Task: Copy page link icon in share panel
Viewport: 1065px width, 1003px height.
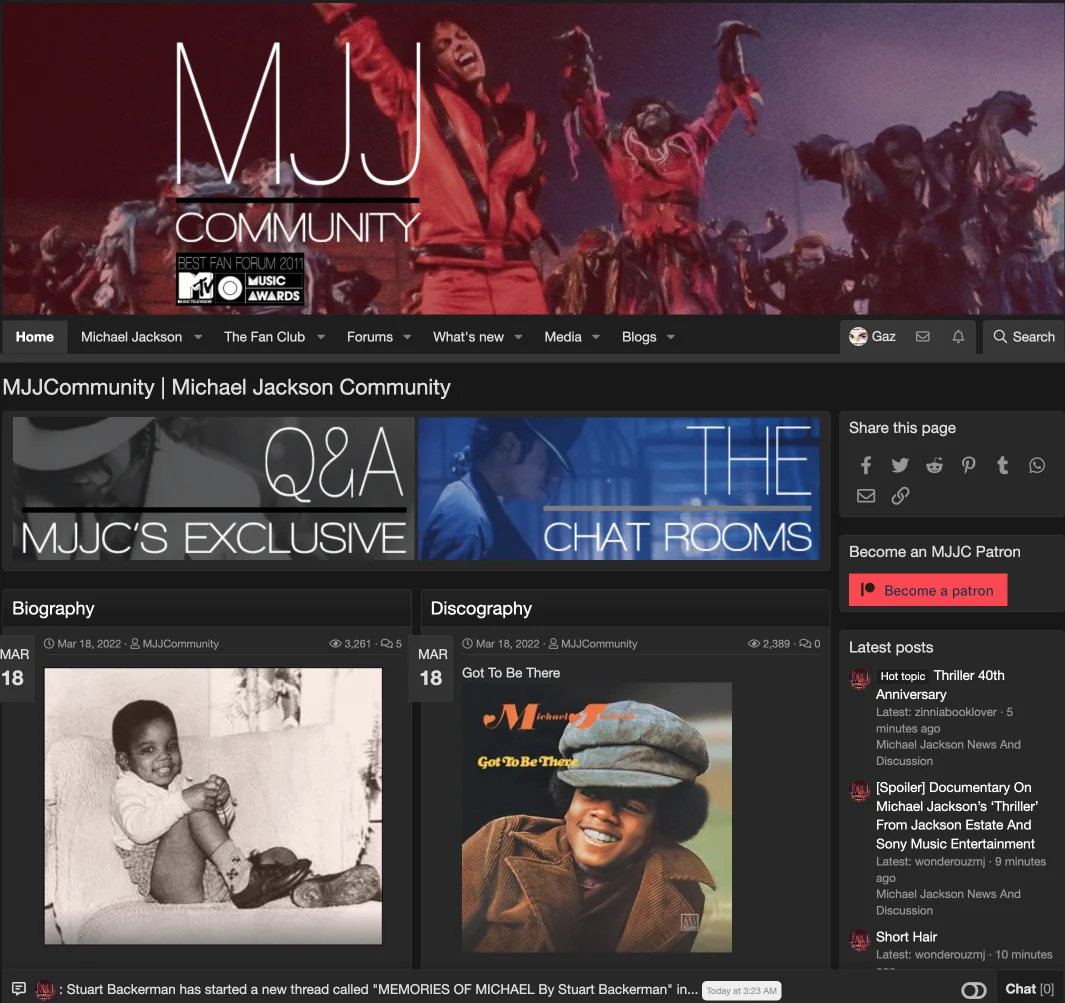Action: (900, 496)
